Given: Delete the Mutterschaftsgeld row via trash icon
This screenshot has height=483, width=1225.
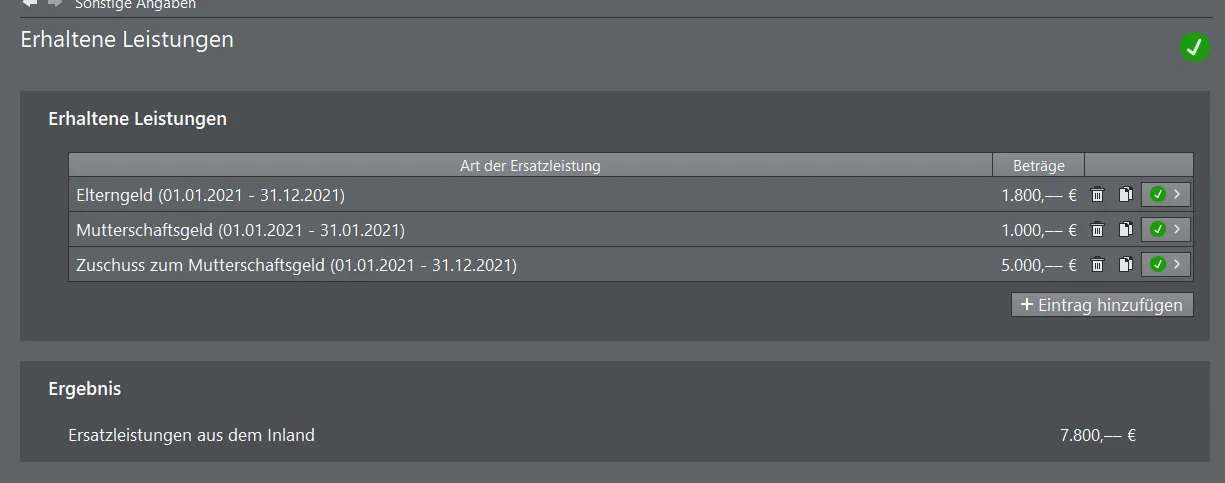Looking at the screenshot, I should click(x=1097, y=230).
